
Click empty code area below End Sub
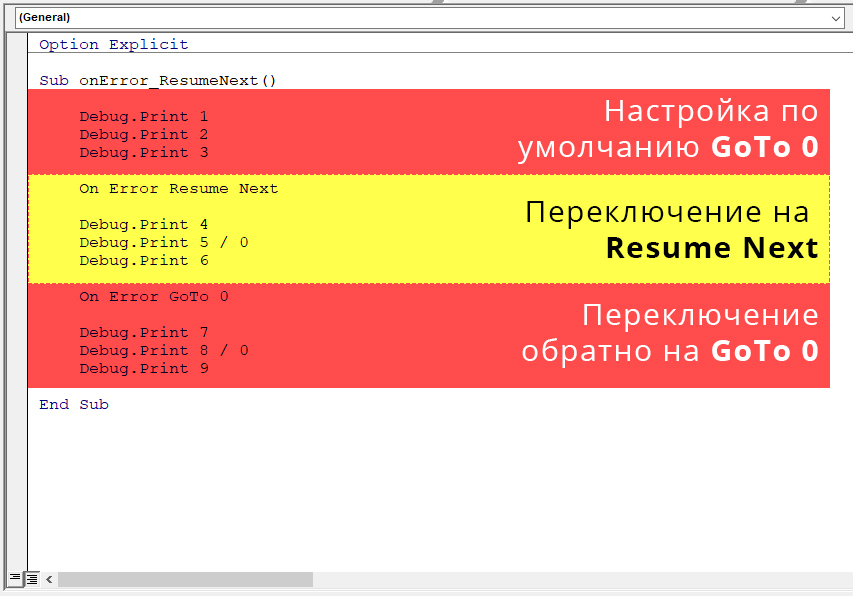pyautogui.click(x=435, y=489)
